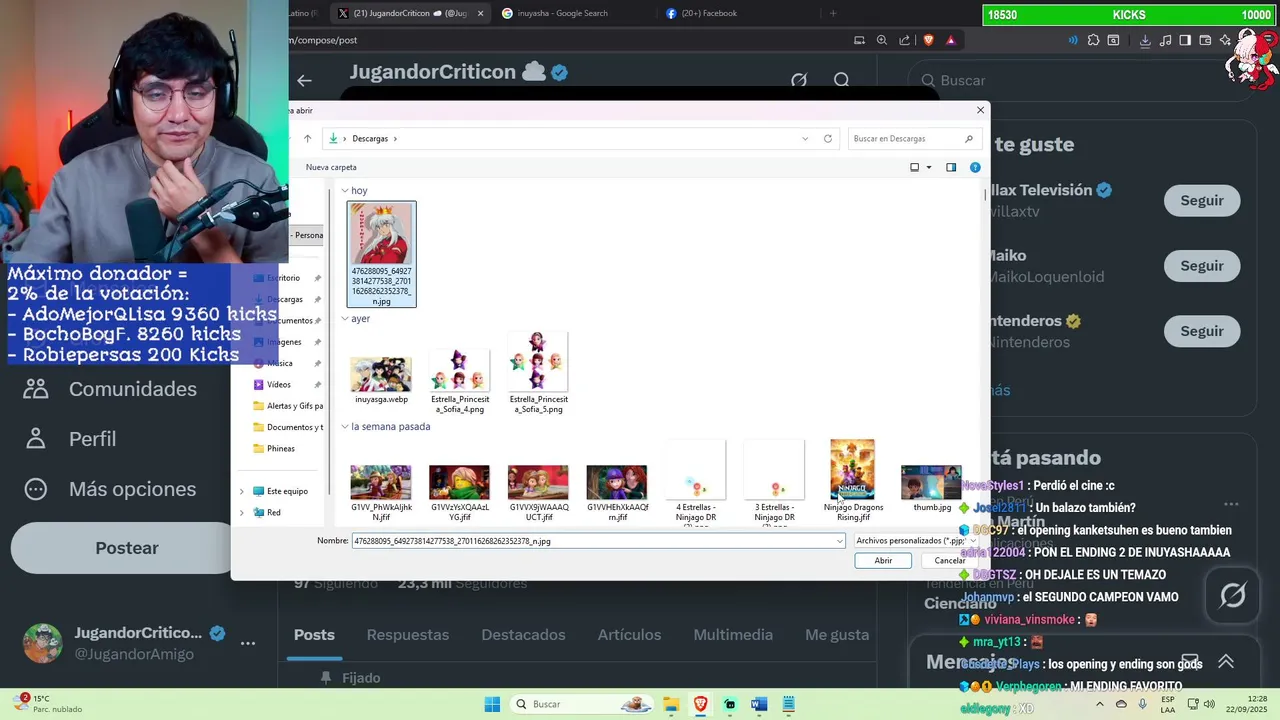
Task: Follow Willax Televisión with Seguir
Action: point(1202,201)
